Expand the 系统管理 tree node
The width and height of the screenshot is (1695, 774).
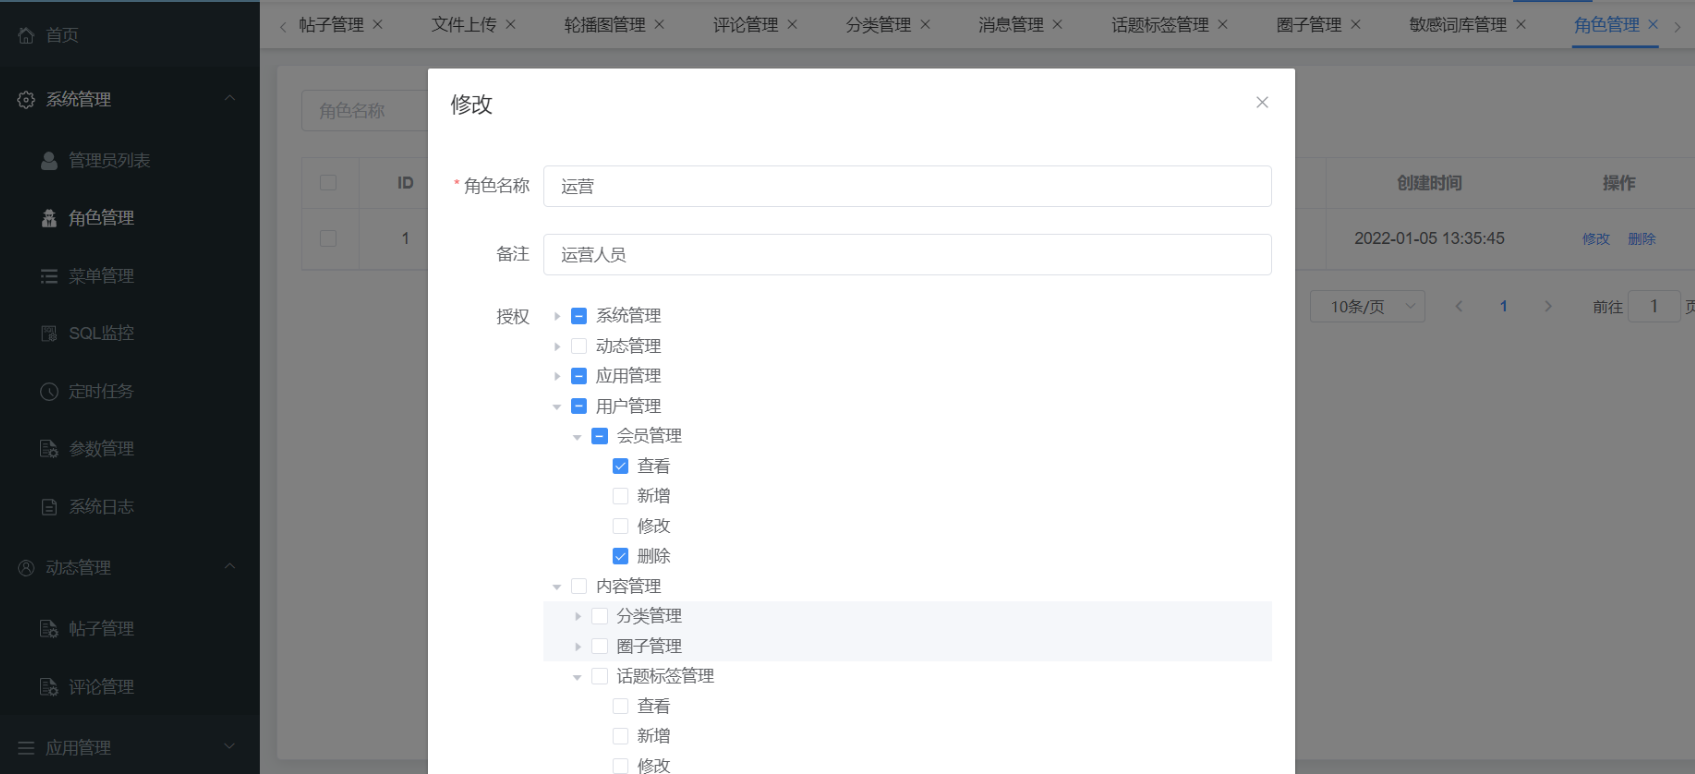[x=557, y=316]
